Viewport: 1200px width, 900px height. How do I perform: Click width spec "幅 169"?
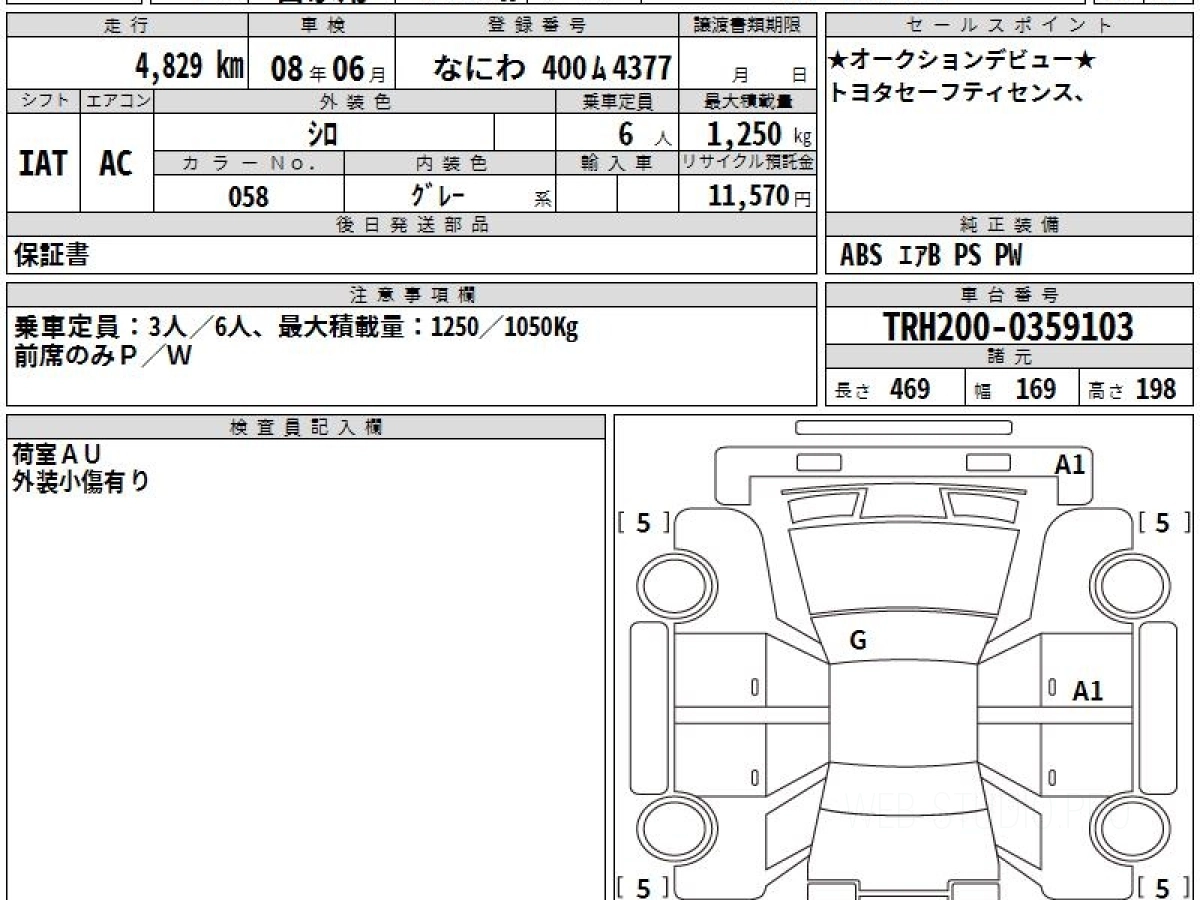point(1015,389)
